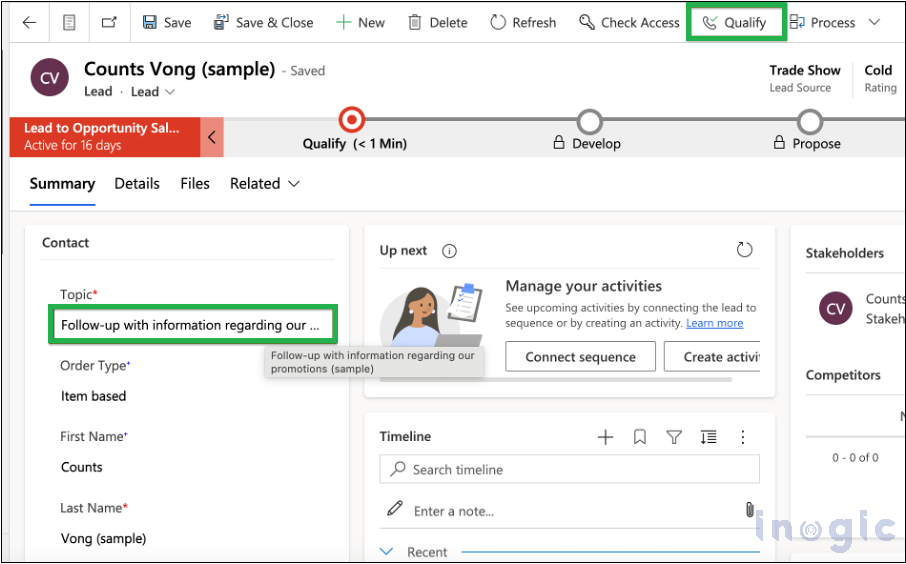Image resolution: width=906 pixels, height=564 pixels.
Task: Switch to the Details tab
Action: [137, 184]
